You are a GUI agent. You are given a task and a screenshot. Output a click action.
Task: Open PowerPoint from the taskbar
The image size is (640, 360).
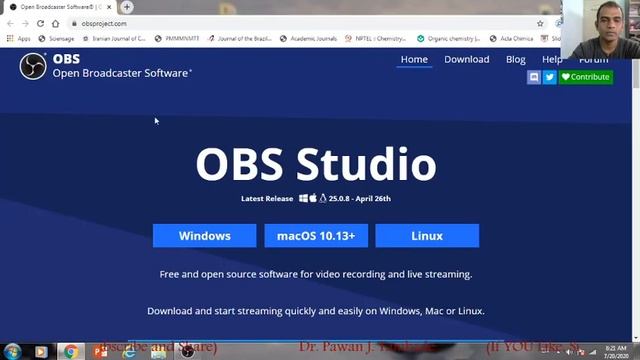(100, 351)
